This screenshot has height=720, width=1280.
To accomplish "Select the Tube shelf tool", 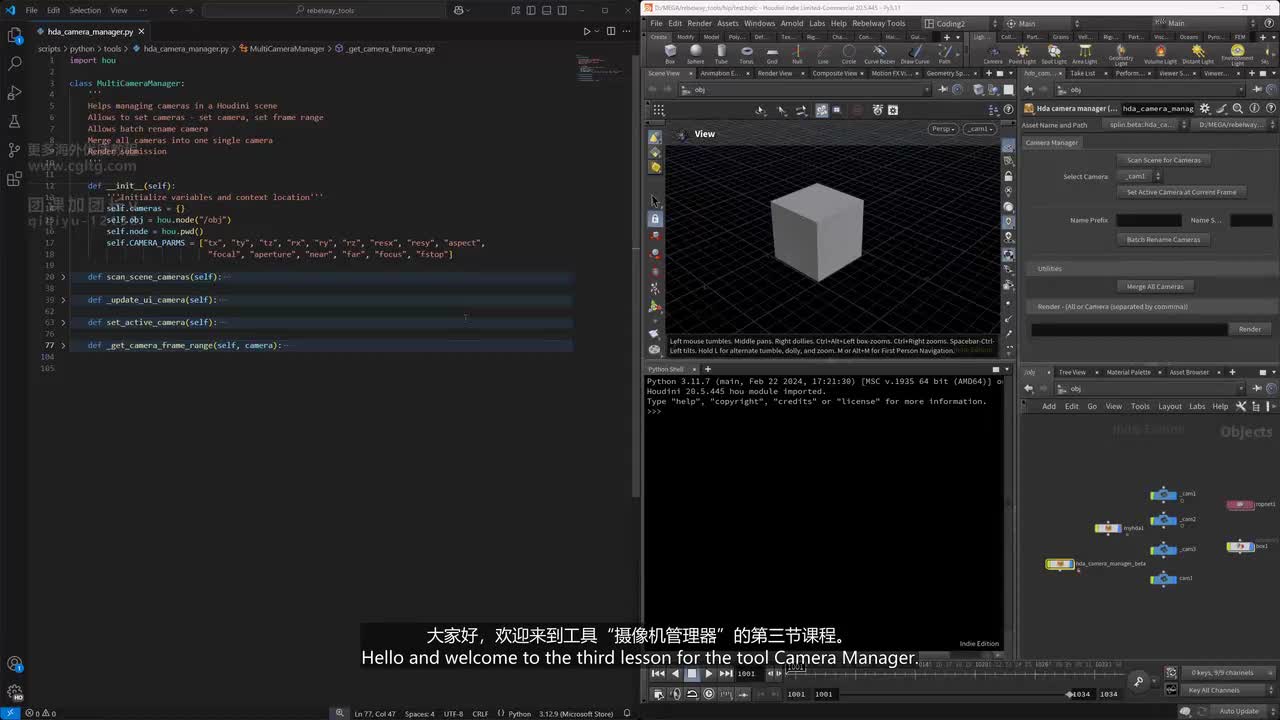I will (721, 54).
